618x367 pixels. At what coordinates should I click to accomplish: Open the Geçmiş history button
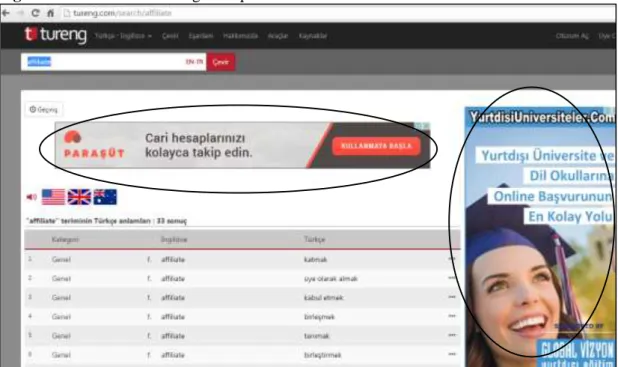(44, 110)
